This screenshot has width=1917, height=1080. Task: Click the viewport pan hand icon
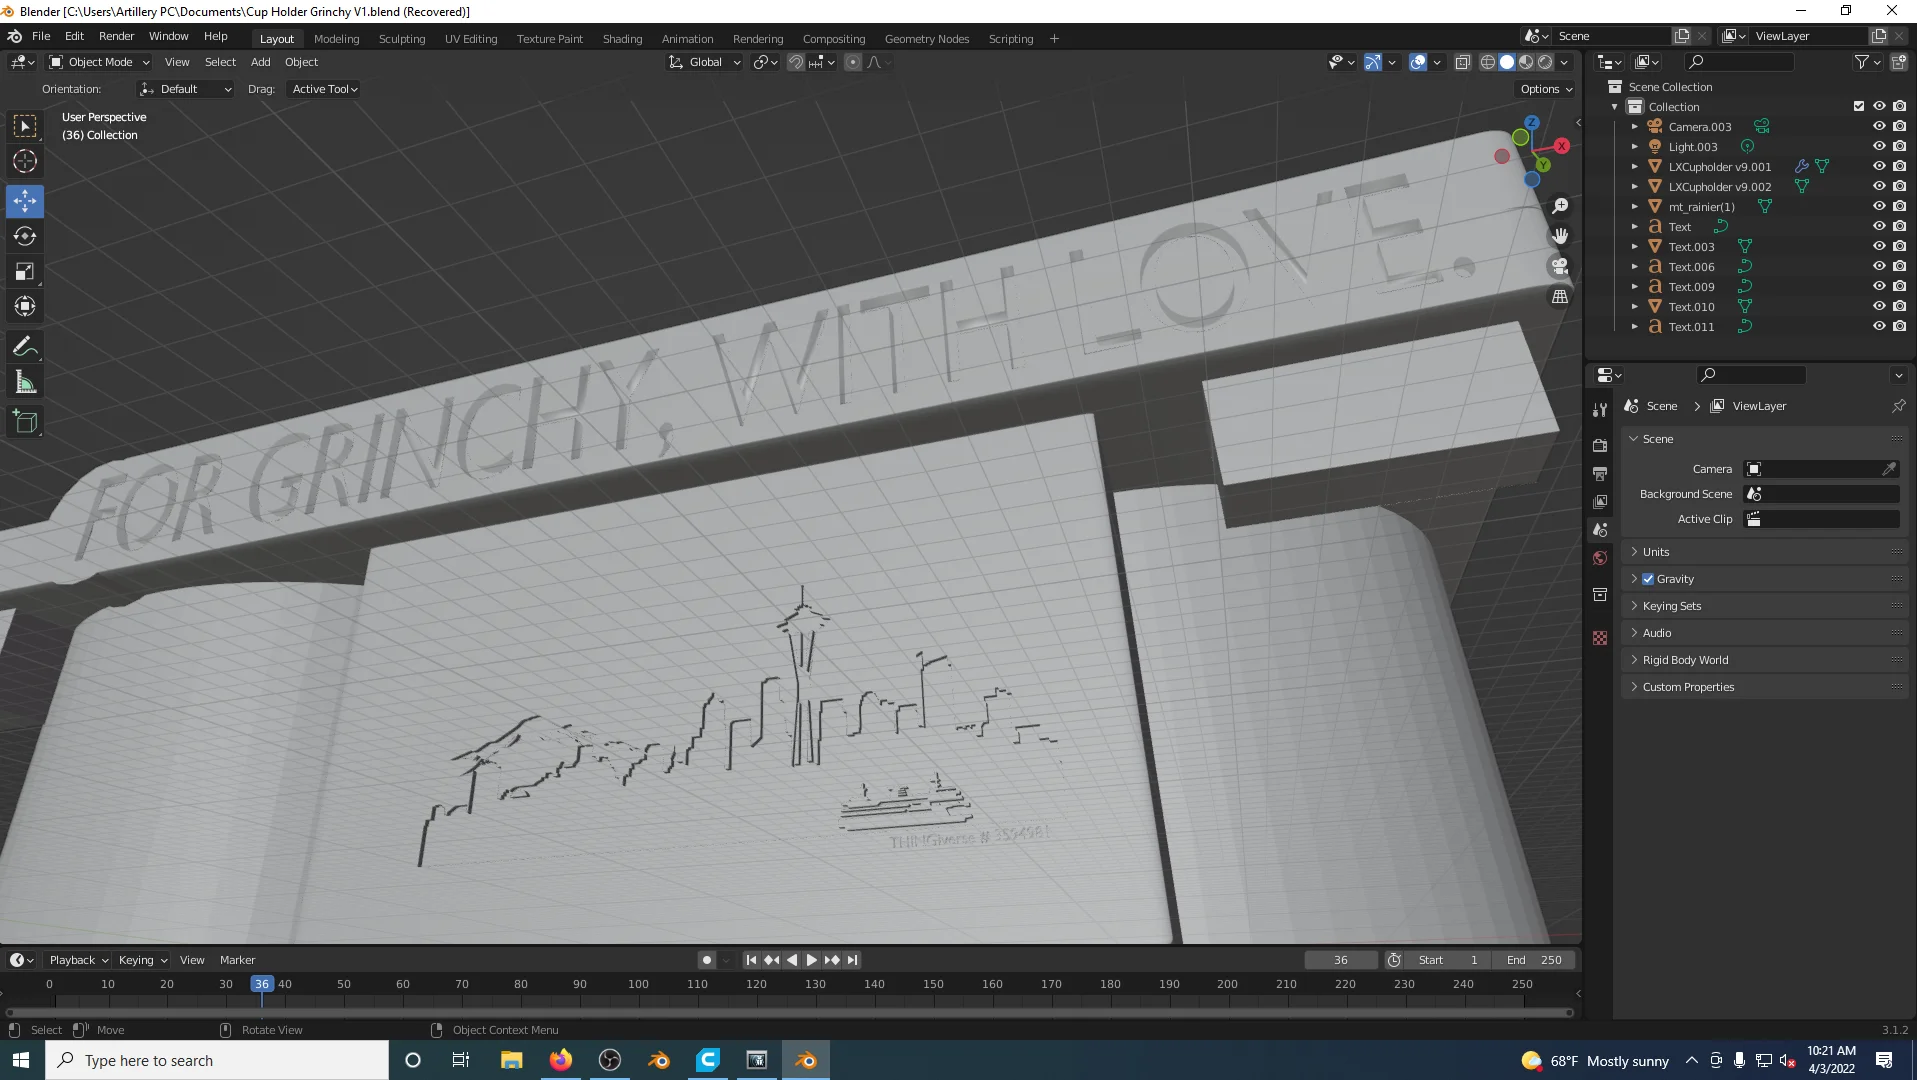click(1560, 236)
